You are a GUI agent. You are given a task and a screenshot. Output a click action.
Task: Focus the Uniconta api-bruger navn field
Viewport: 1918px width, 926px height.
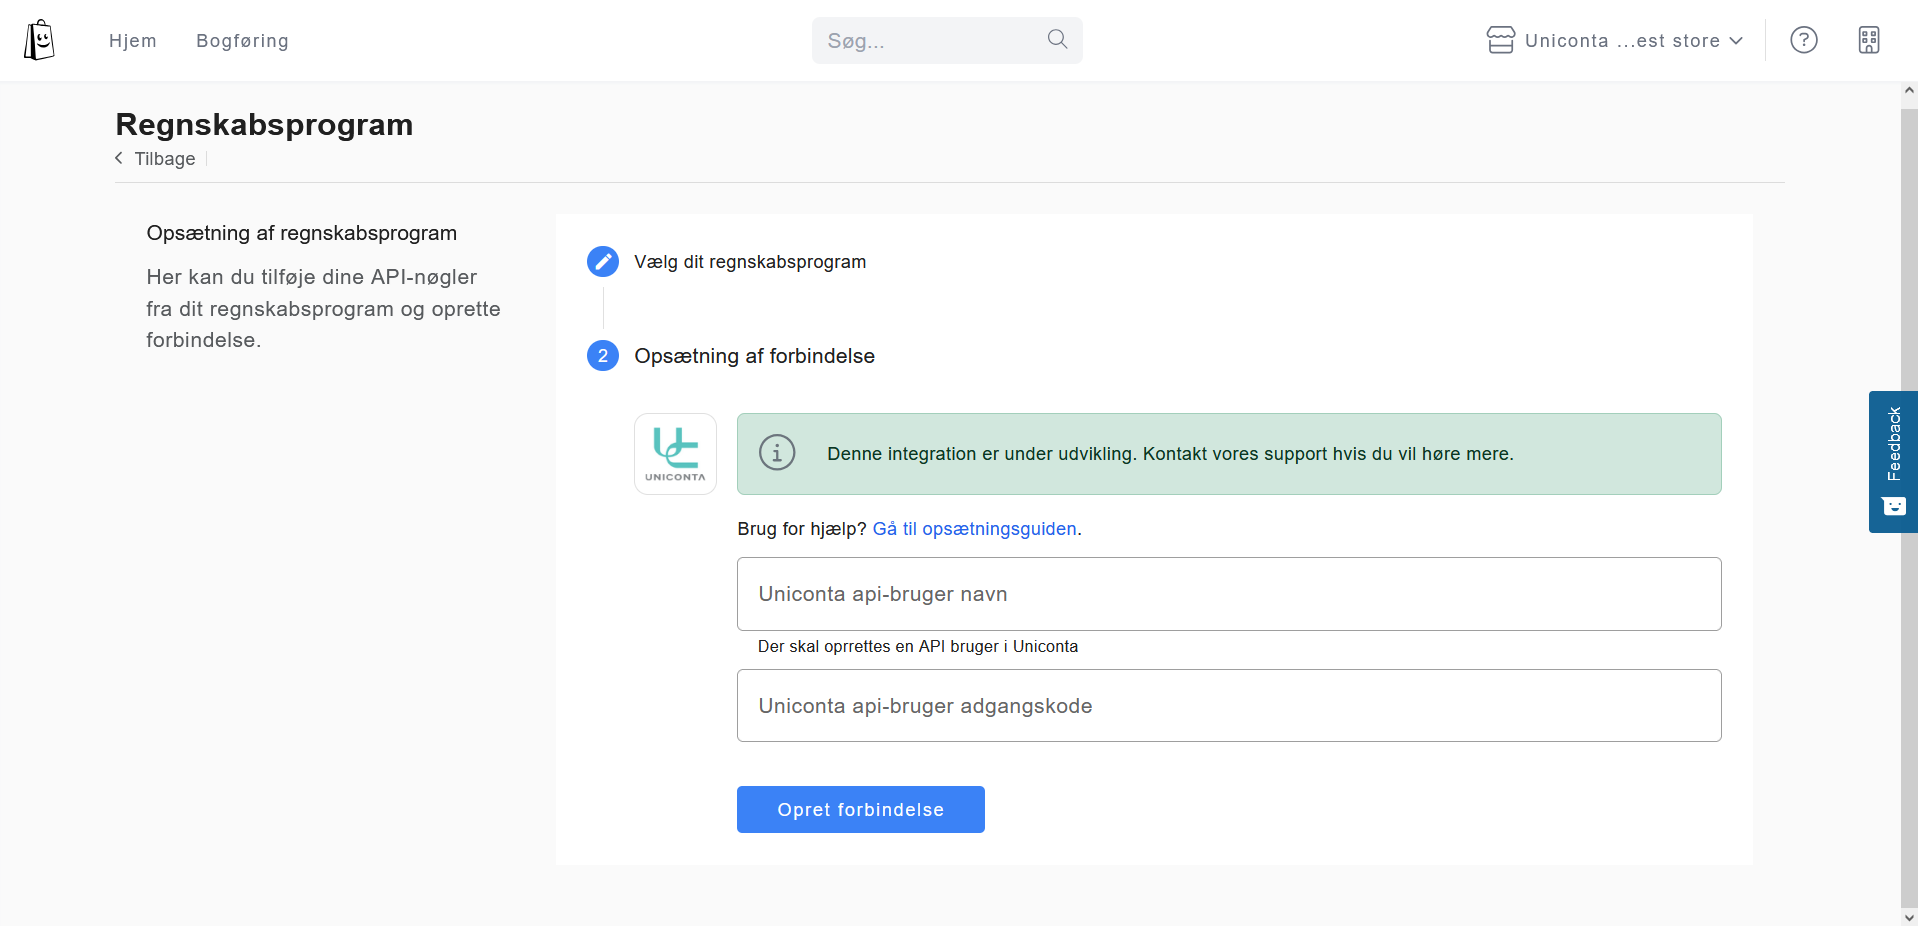pos(1228,594)
